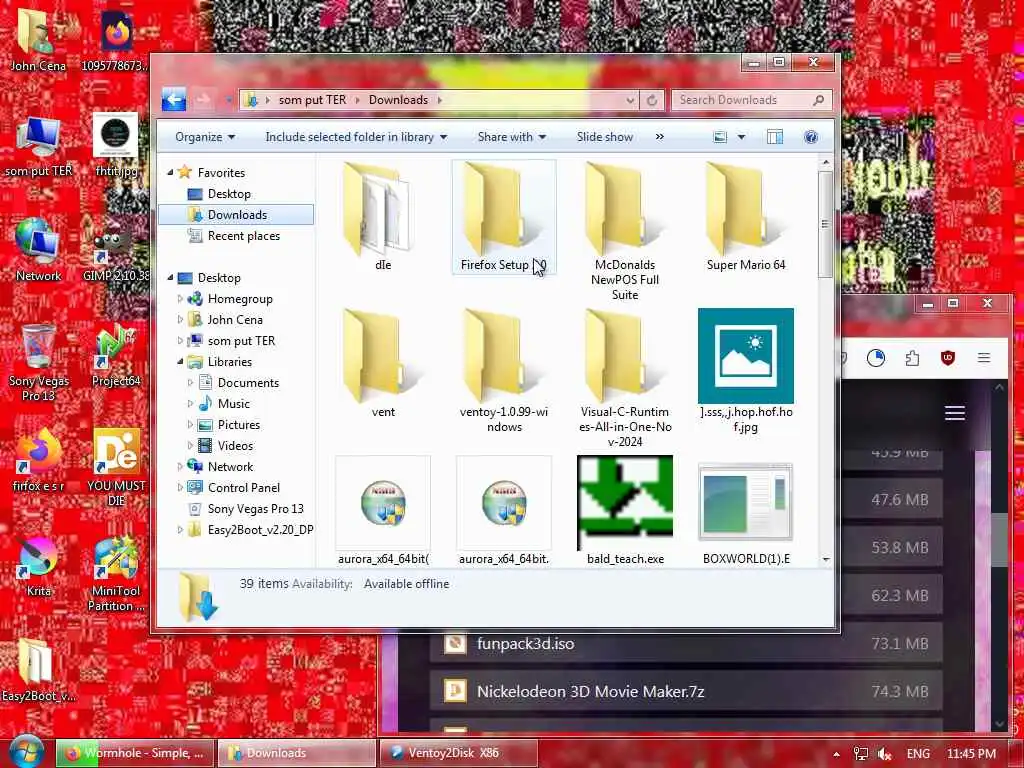Open the Firefox Setup folder
Screen dimensions: 1024x768
coord(504,217)
